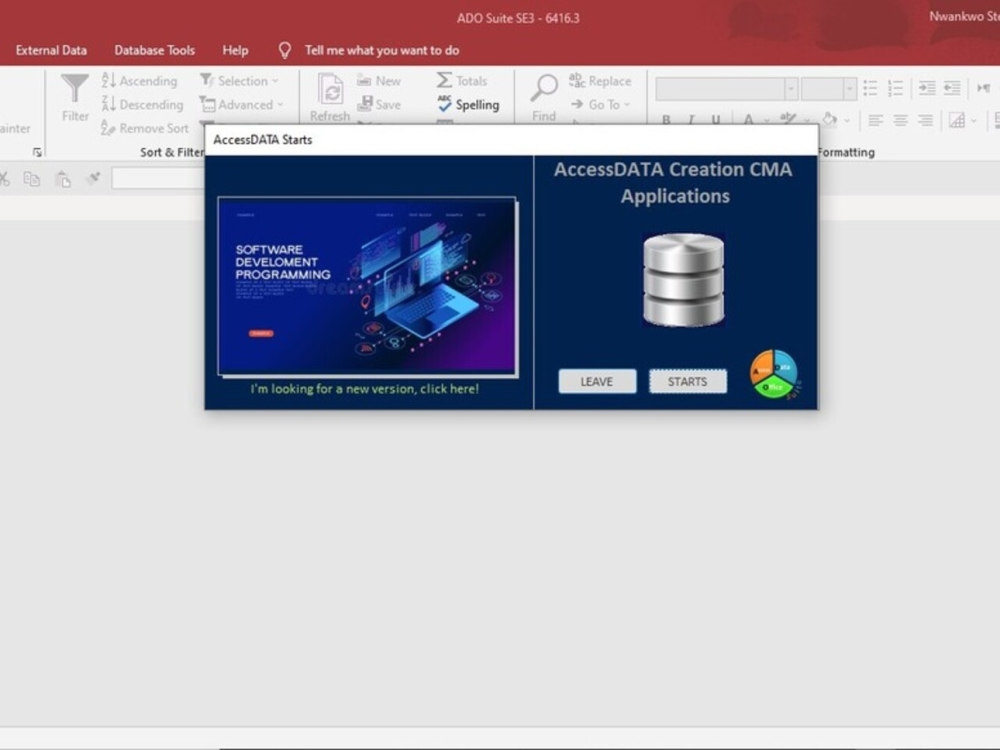Screen dimensions: 1000x750
Task: Click the LEAVE button
Action: [597, 381]
